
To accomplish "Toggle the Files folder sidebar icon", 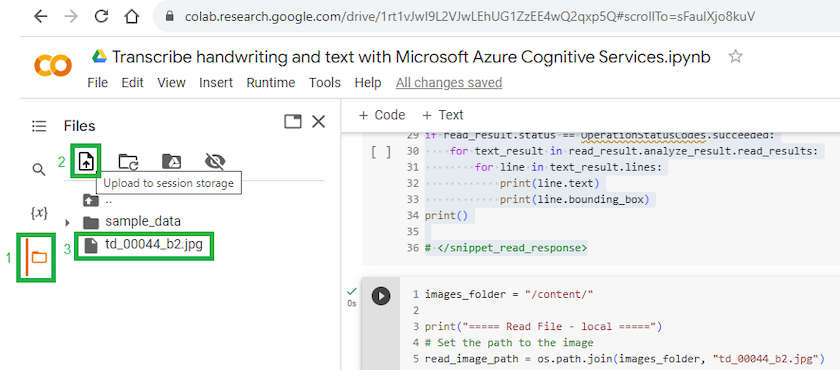I will point(39,258).
